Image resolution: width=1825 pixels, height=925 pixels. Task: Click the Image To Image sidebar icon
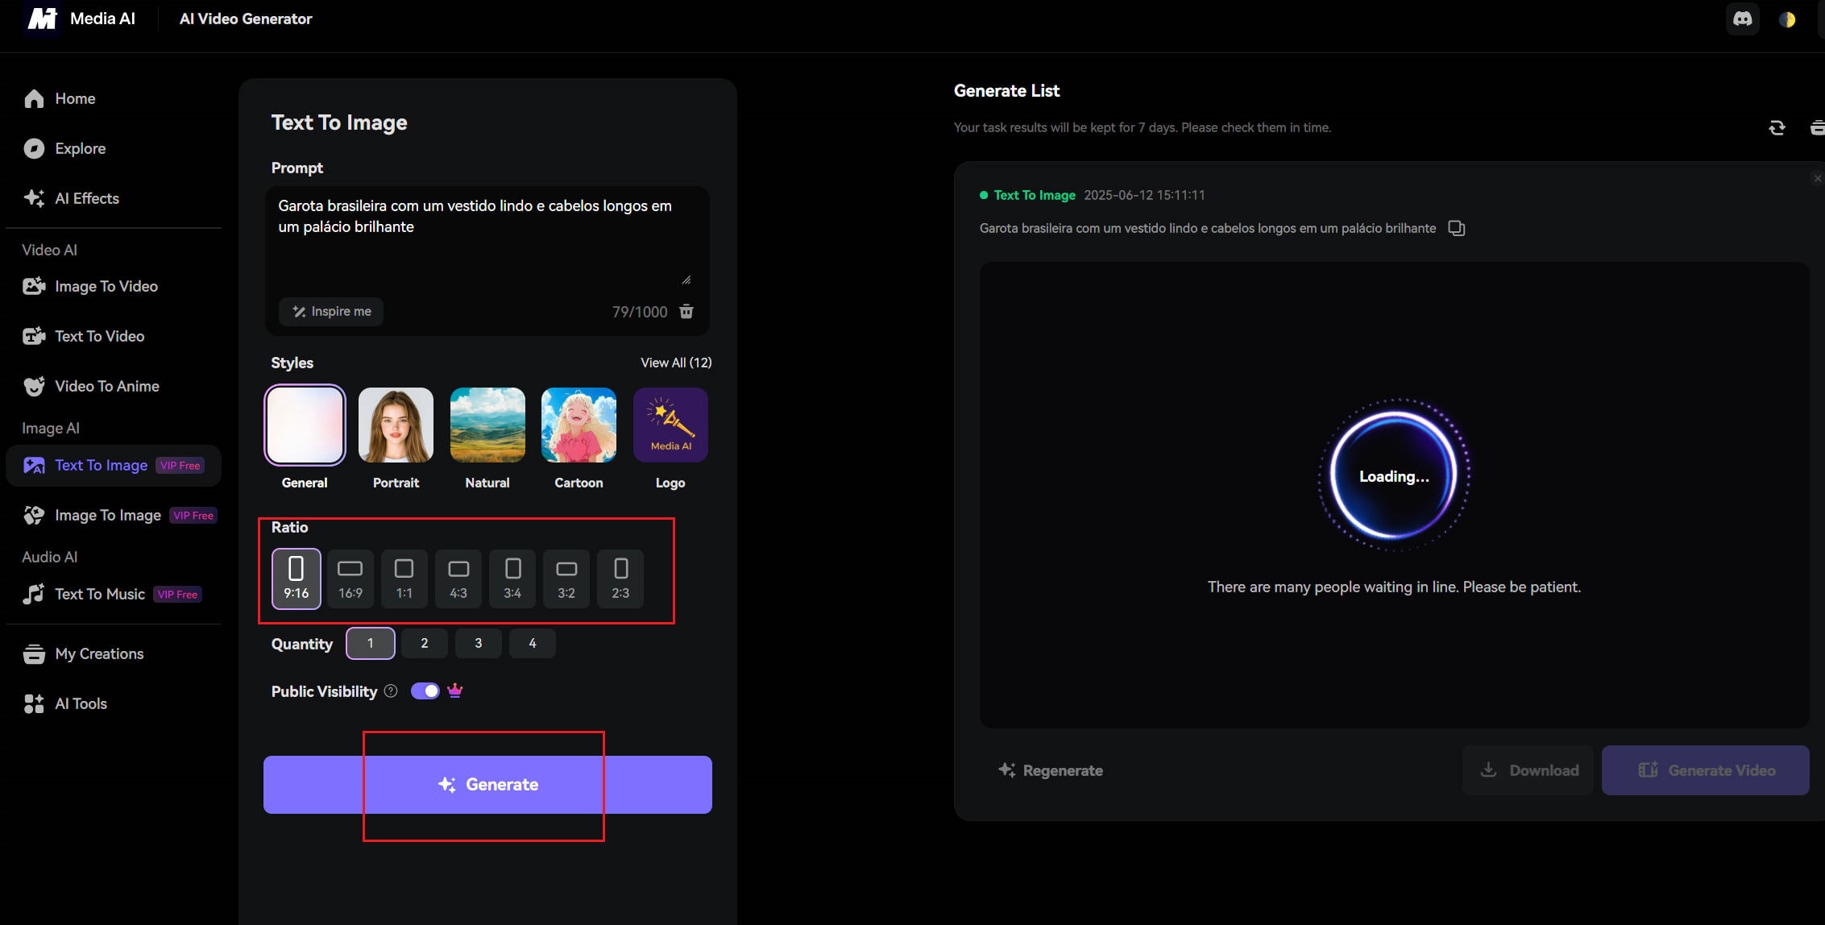coord(34,515)
